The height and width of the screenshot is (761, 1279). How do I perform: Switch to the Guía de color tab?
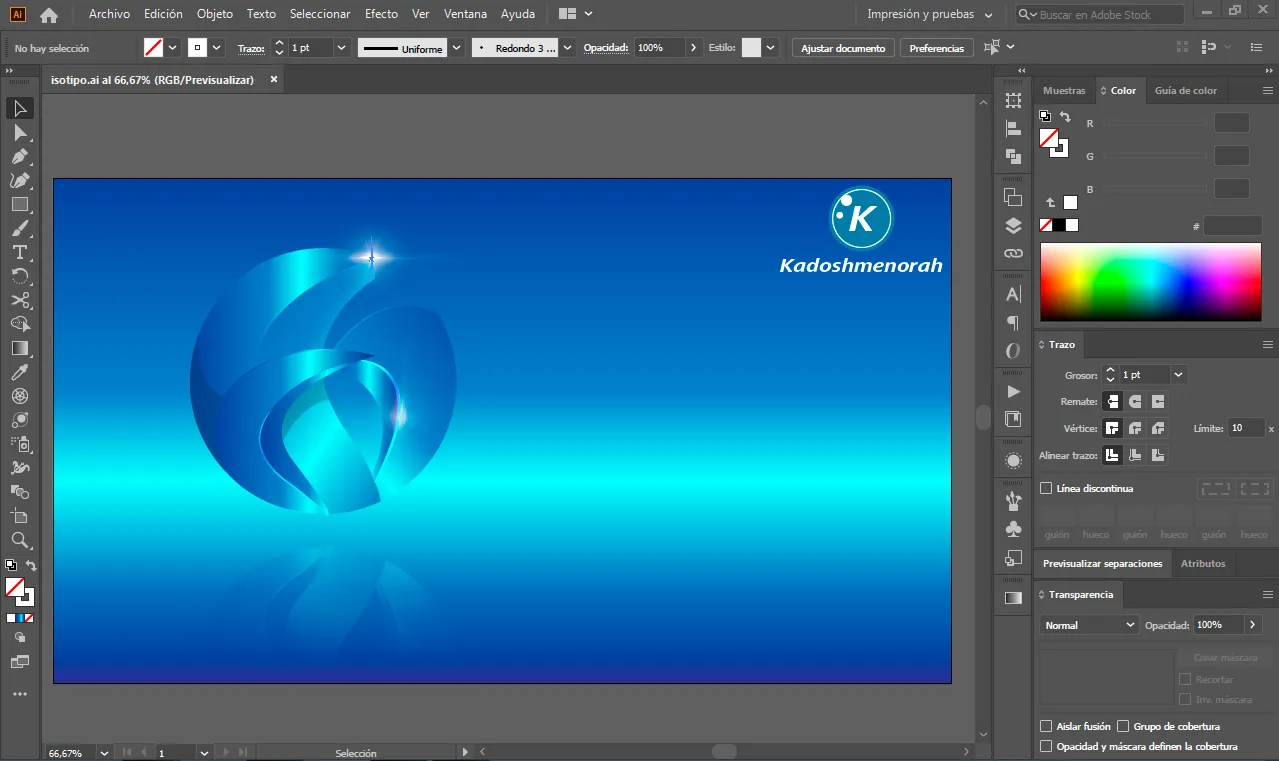[x=1186, y=90]
